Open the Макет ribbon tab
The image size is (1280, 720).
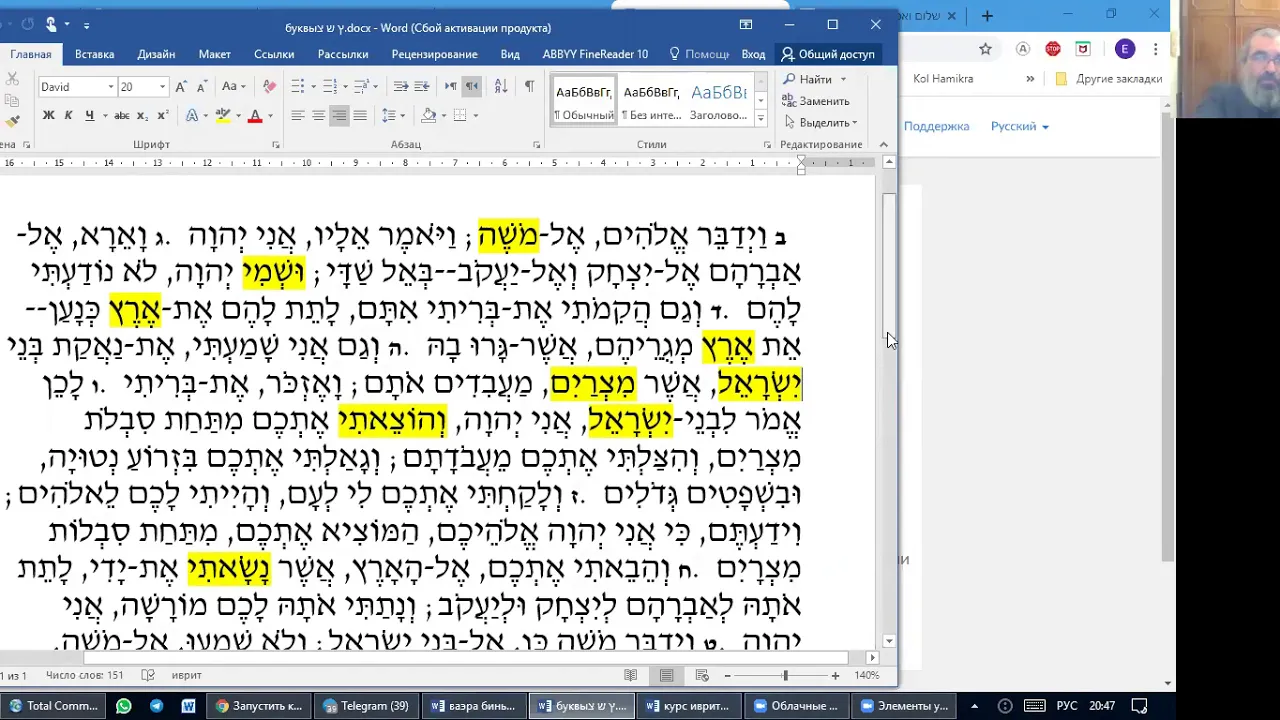(214, 54)
